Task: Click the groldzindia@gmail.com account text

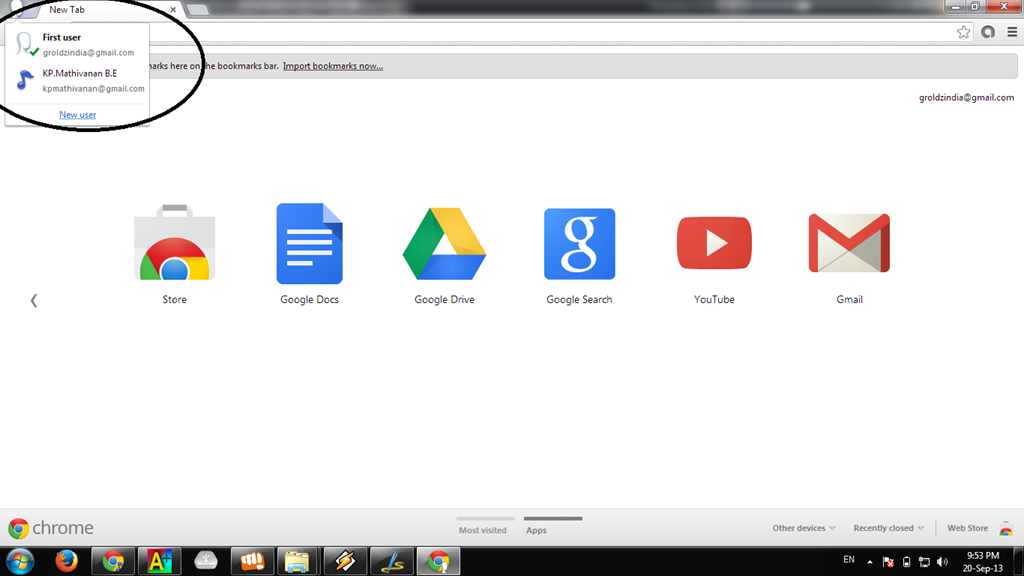Action: [967, 97]
